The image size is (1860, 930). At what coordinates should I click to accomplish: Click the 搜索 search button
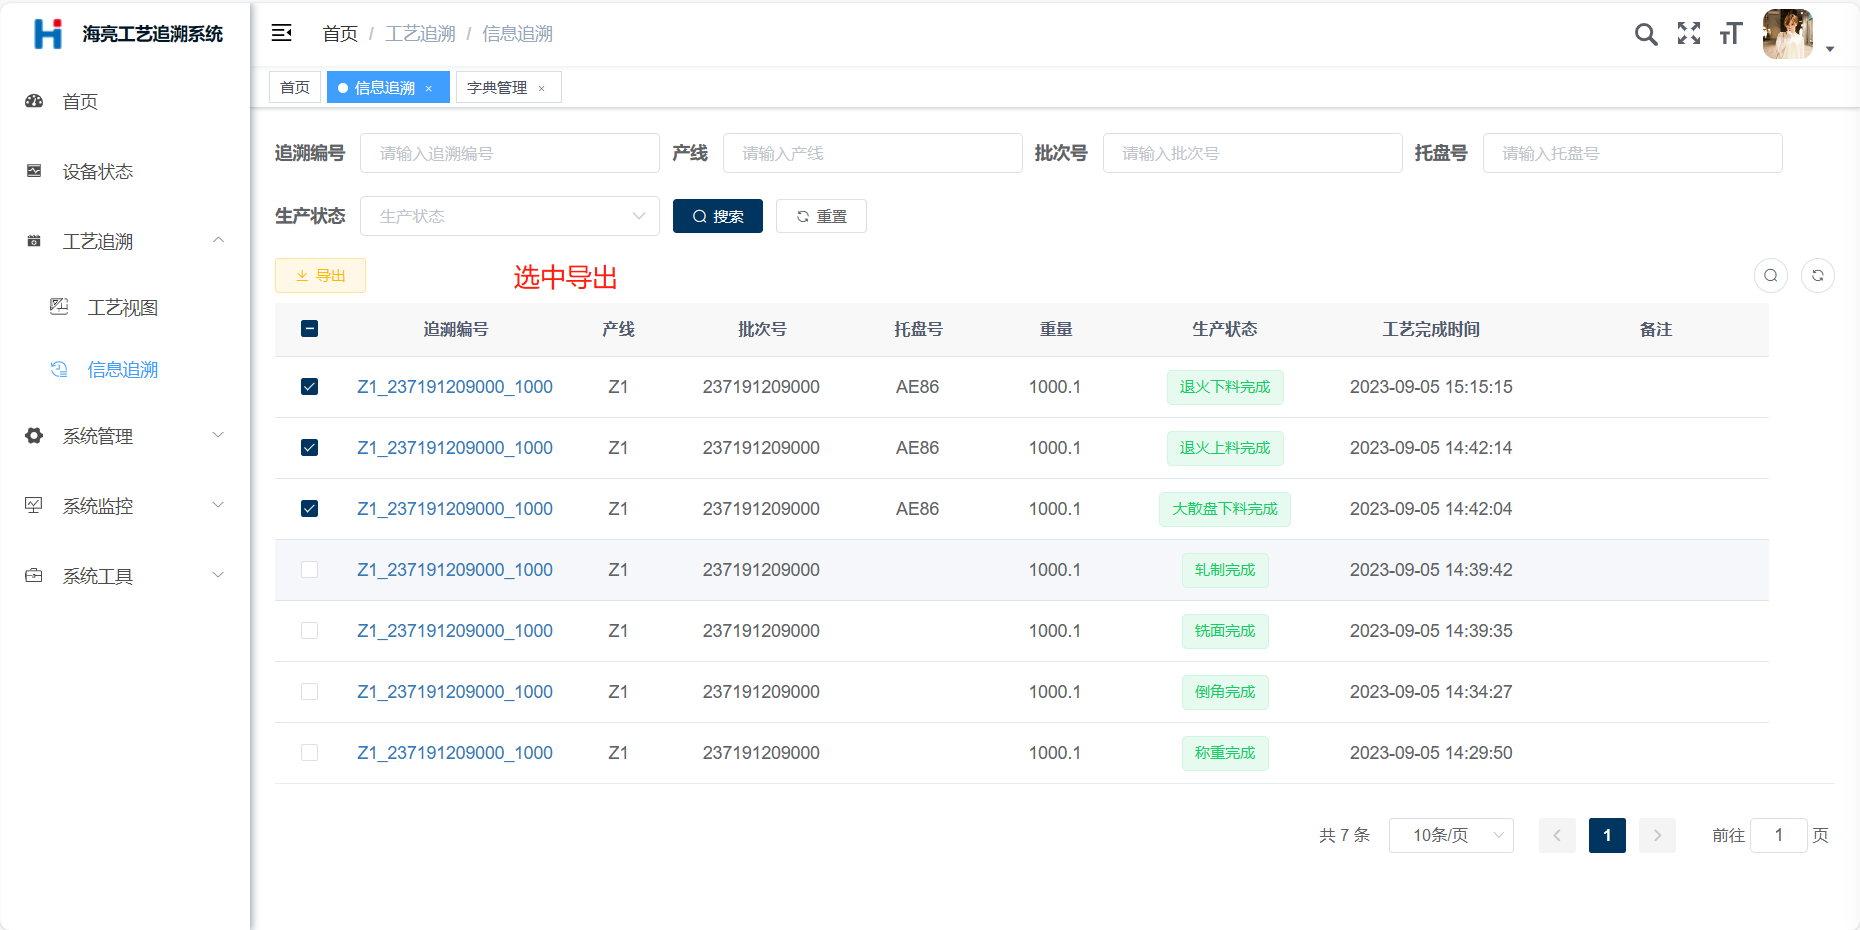pos(718,216)
